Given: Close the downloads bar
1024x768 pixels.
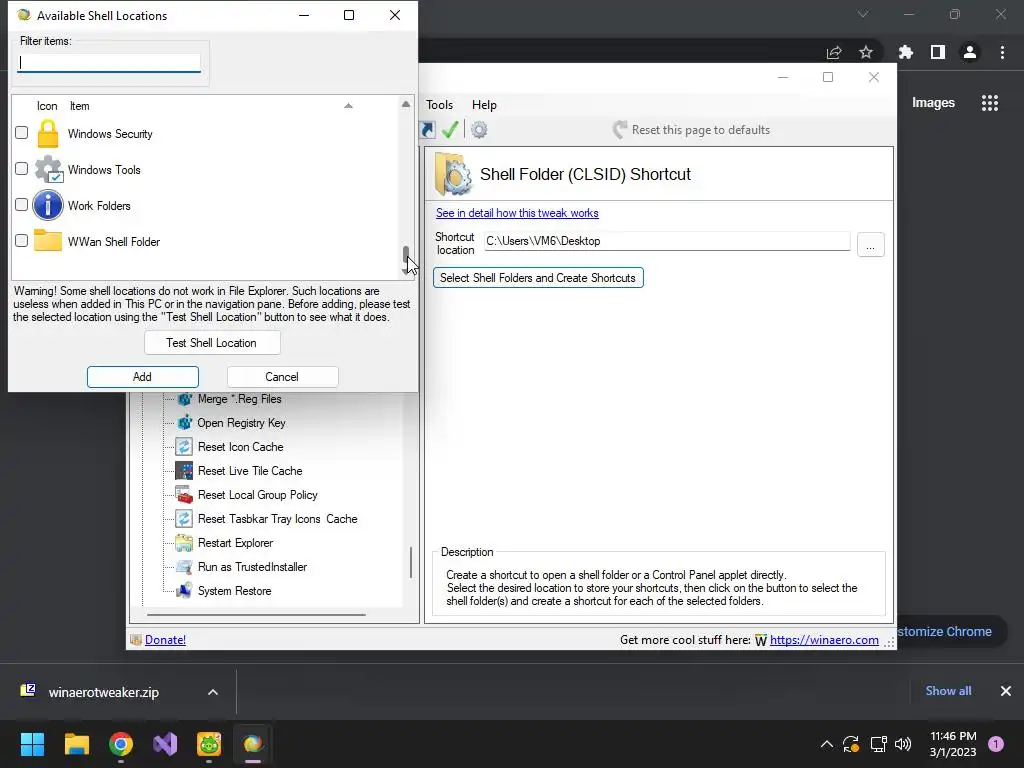Looking at the screenshot, I should 1006,691.
